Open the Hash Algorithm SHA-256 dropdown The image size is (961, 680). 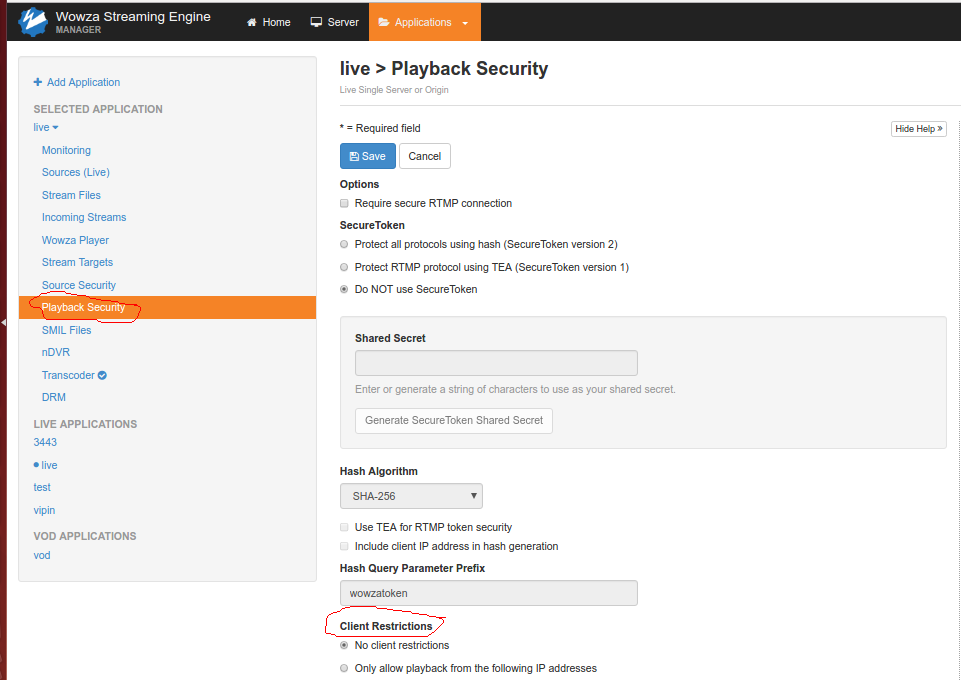point(411,496)
